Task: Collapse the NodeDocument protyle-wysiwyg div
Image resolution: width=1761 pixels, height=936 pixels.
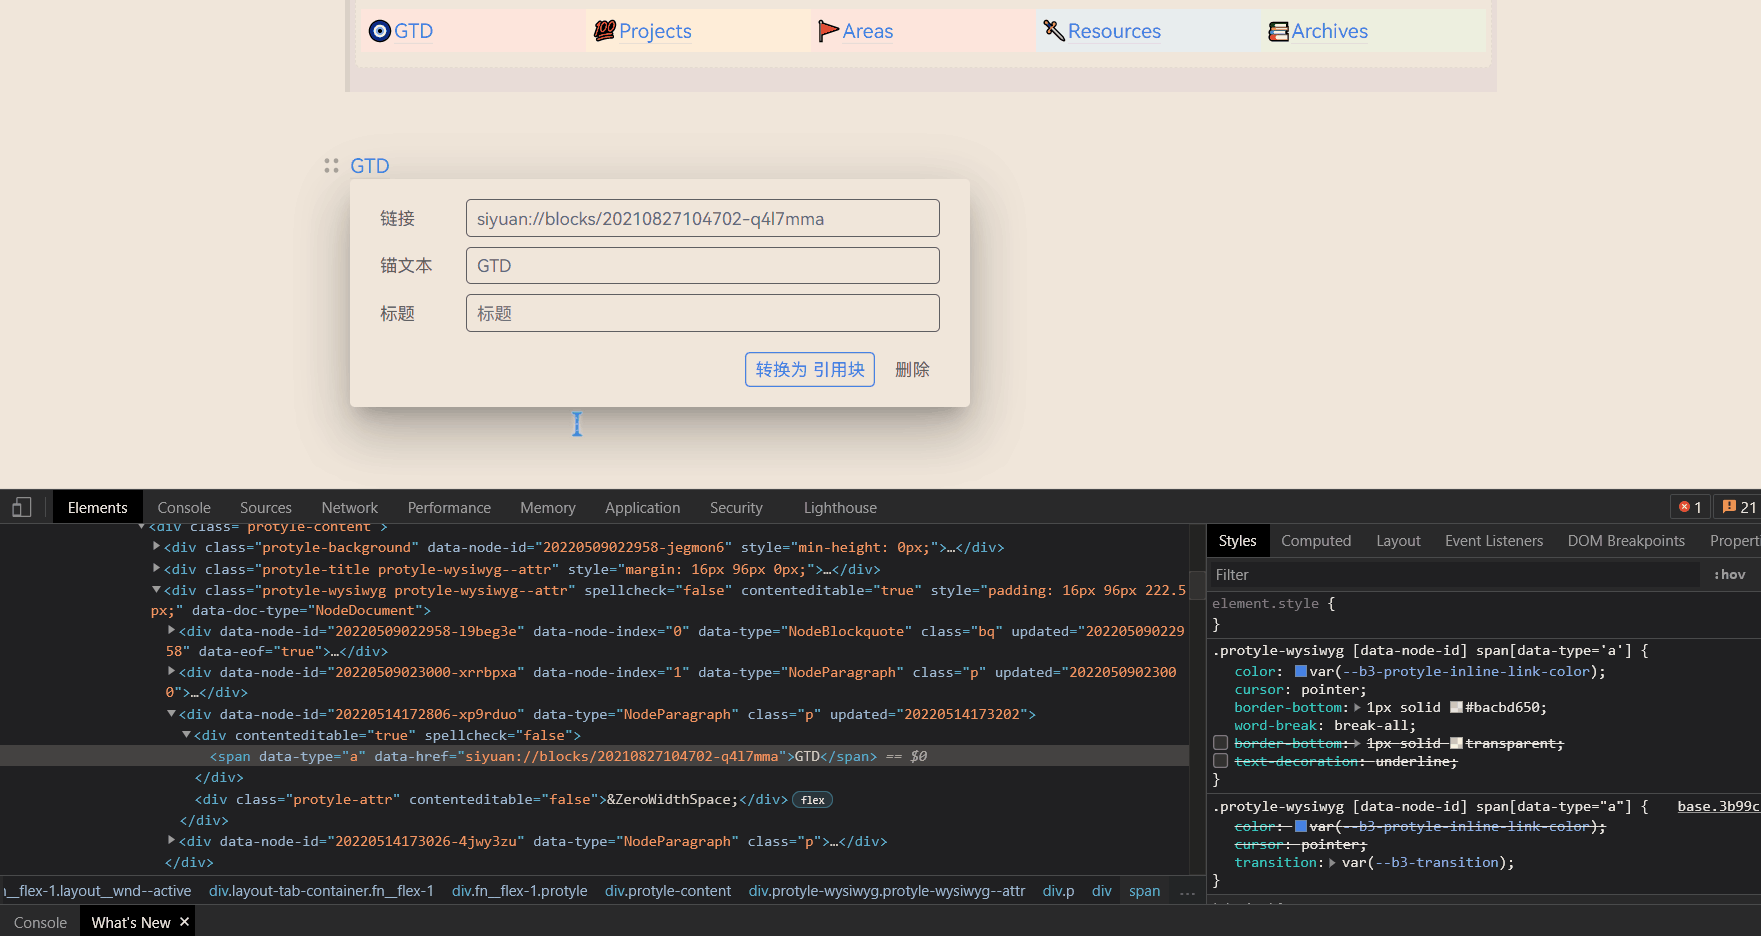Action: [x=156, y=590]
